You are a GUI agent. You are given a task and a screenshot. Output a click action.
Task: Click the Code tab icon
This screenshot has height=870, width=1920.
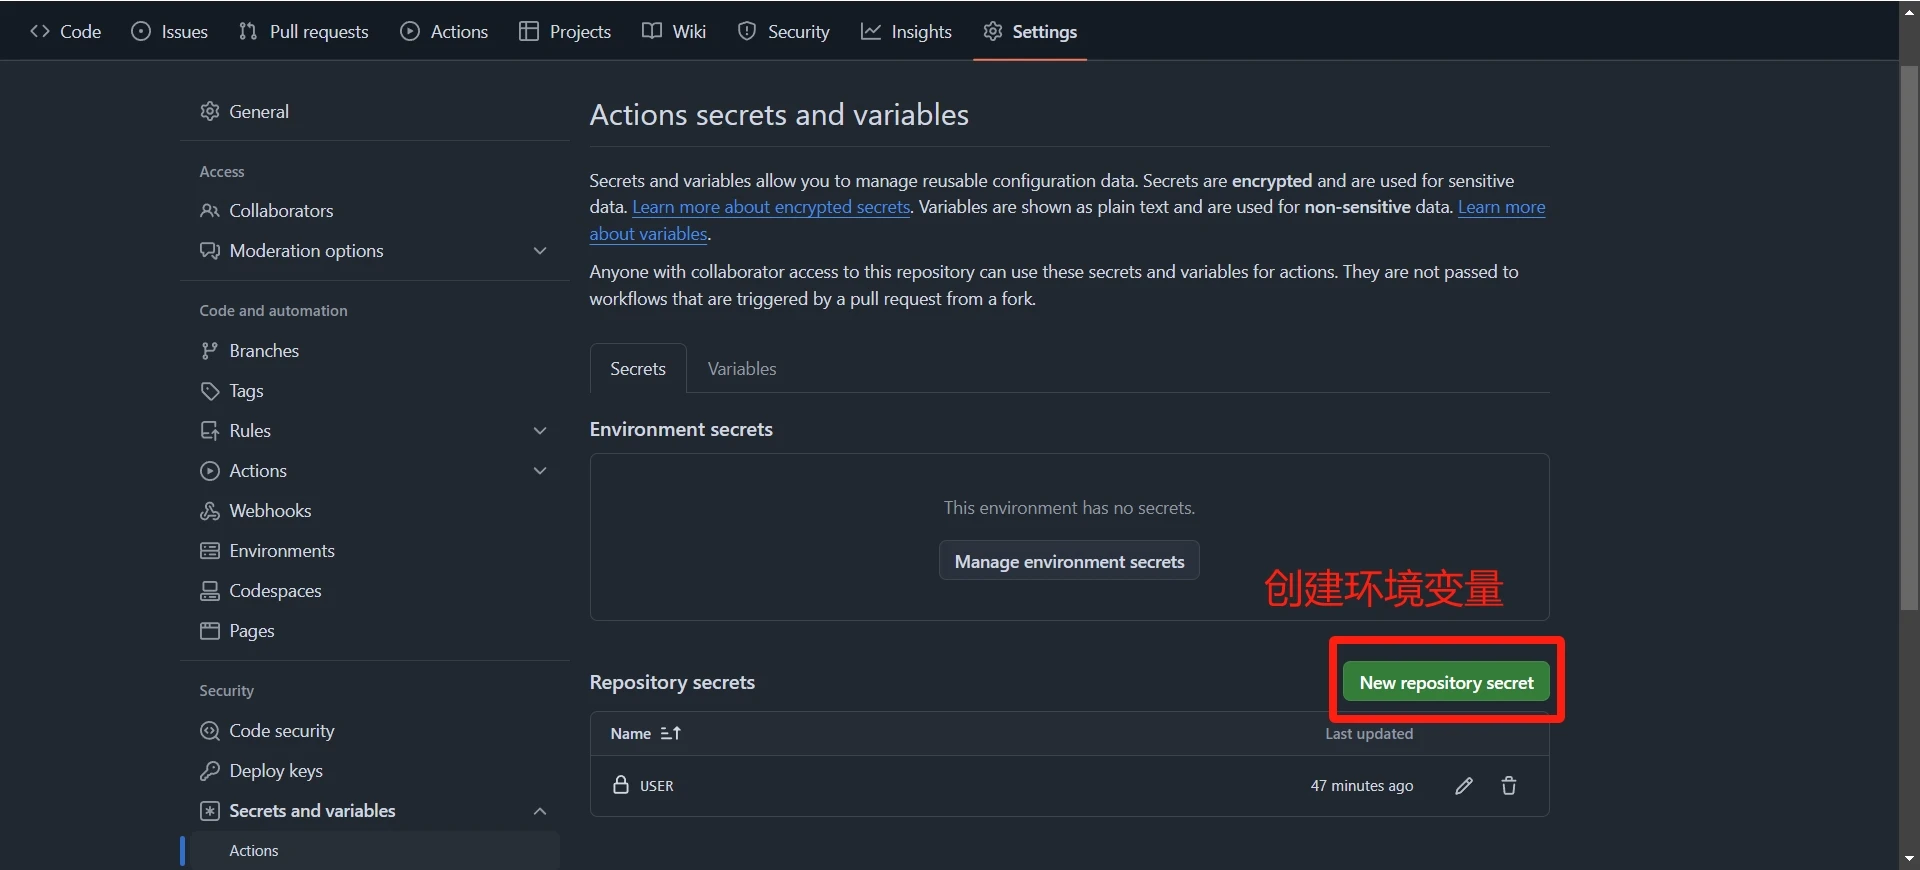(x=40, y=31)
